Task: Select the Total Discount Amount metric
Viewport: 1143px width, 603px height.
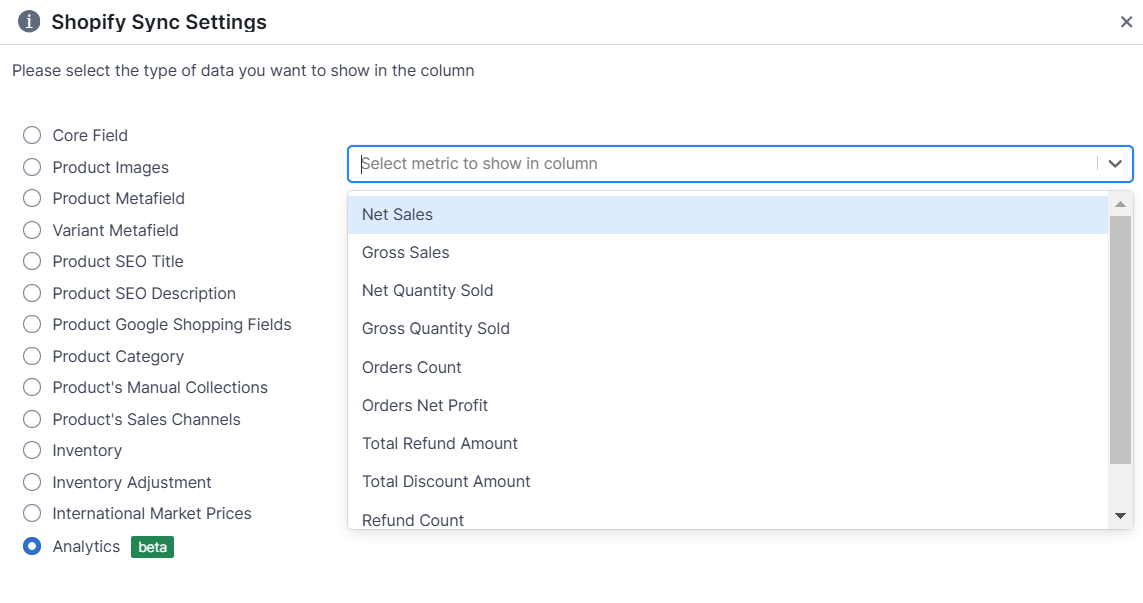Action: coord(446,481)
